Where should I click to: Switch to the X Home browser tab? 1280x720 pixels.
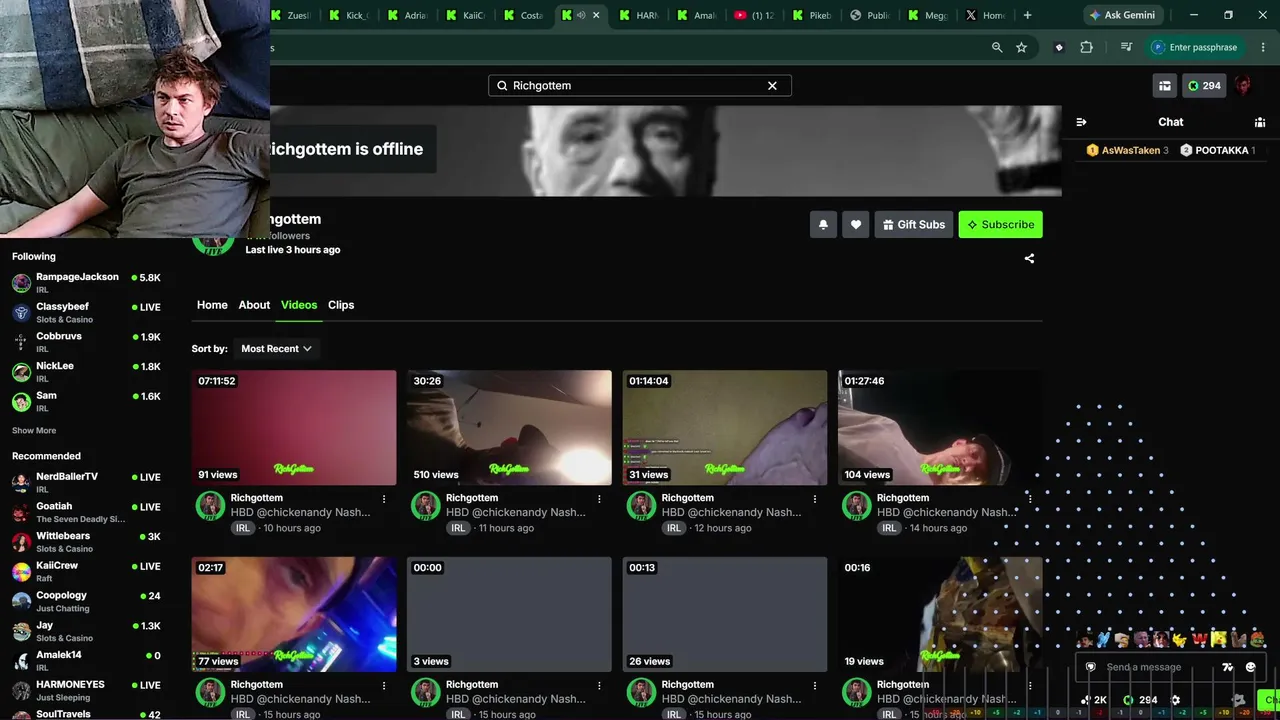985,15
